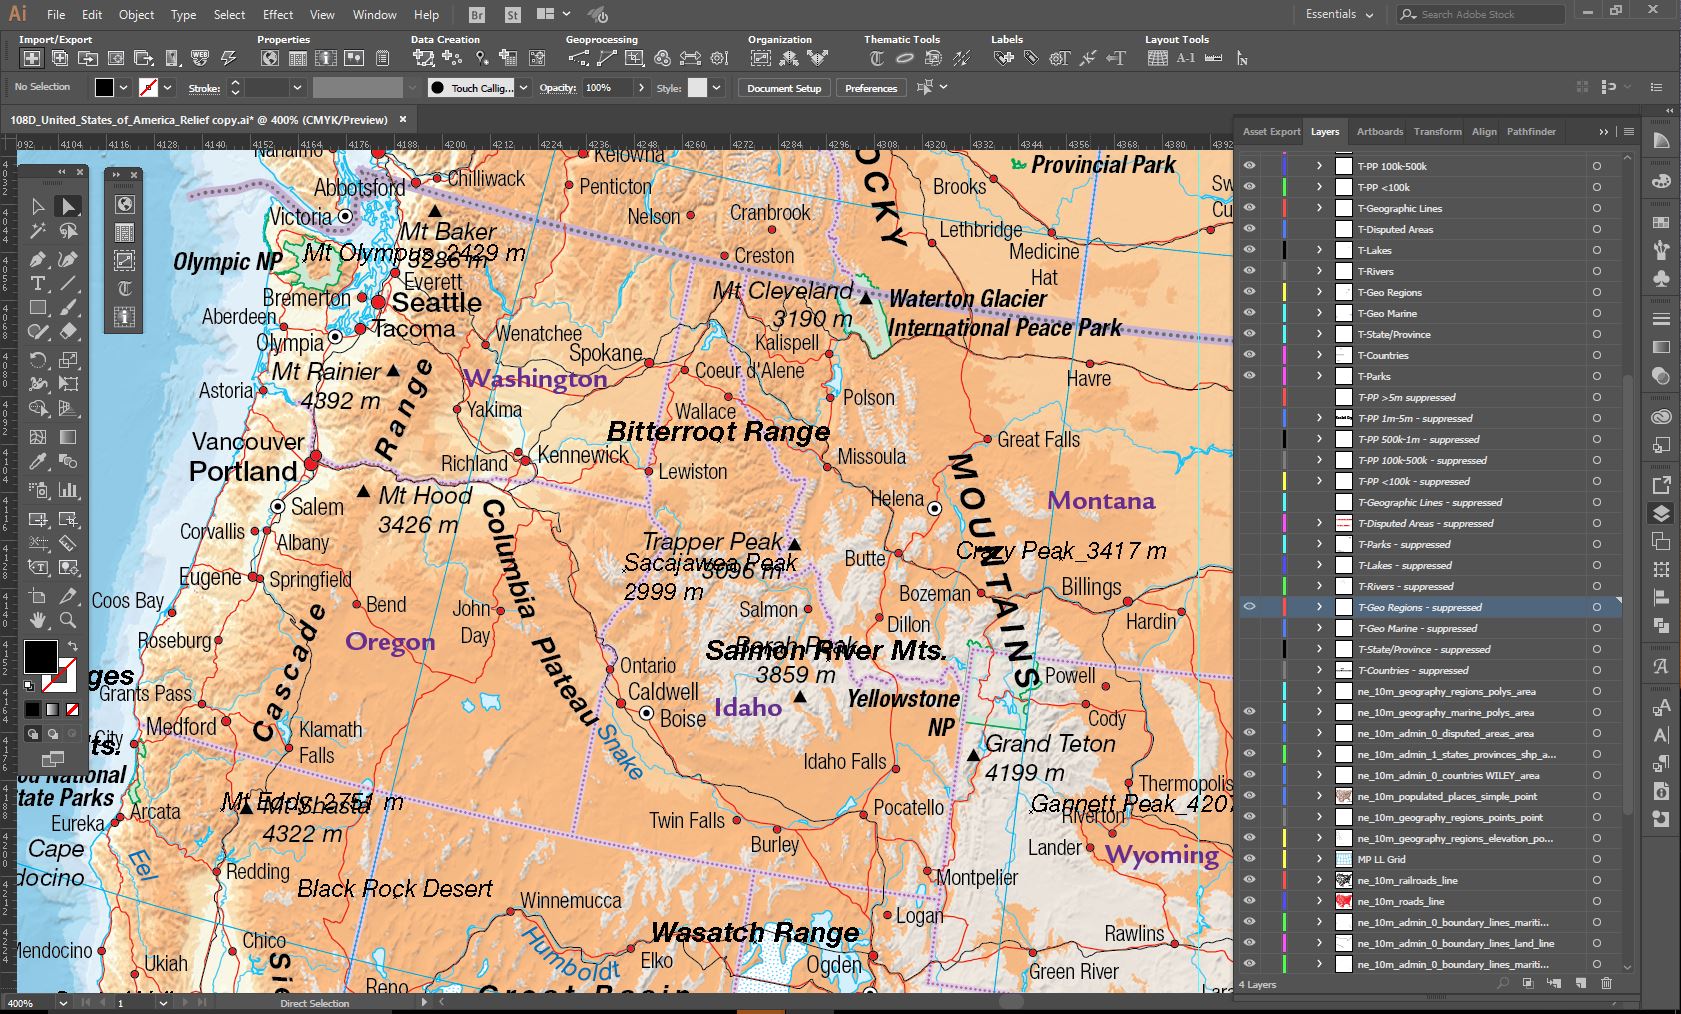Click the Document Setup button

784,88
